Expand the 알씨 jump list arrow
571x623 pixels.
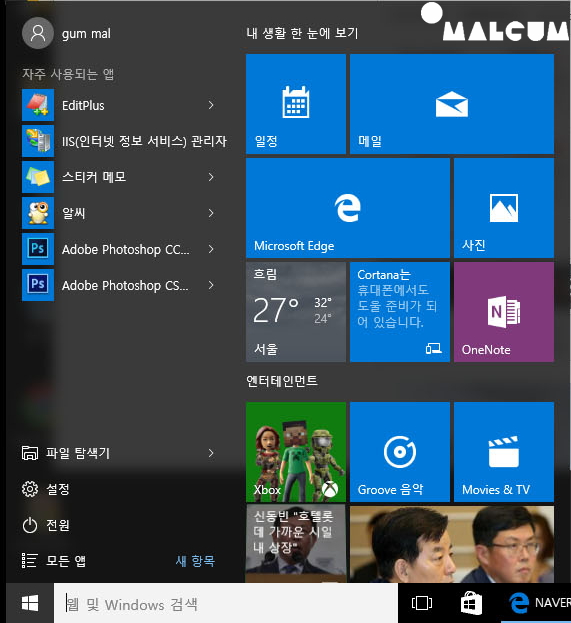coord(211,213)
